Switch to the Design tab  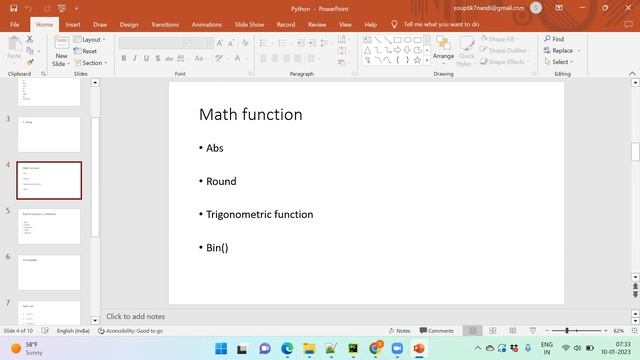point(129,24)
